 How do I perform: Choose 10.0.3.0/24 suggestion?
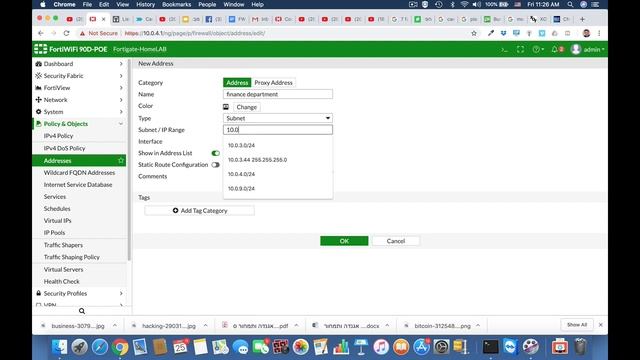point(241,145)
